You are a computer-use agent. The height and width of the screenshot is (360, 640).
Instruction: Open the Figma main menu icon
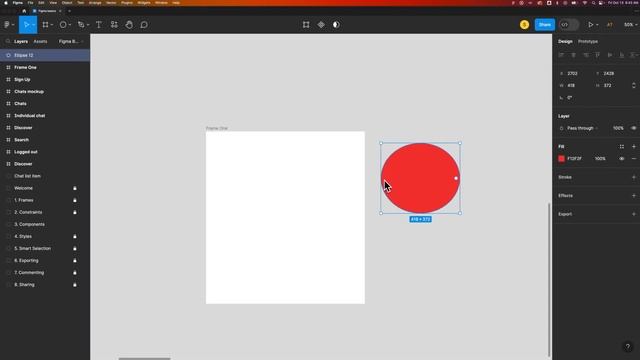(x=7, y=25)
